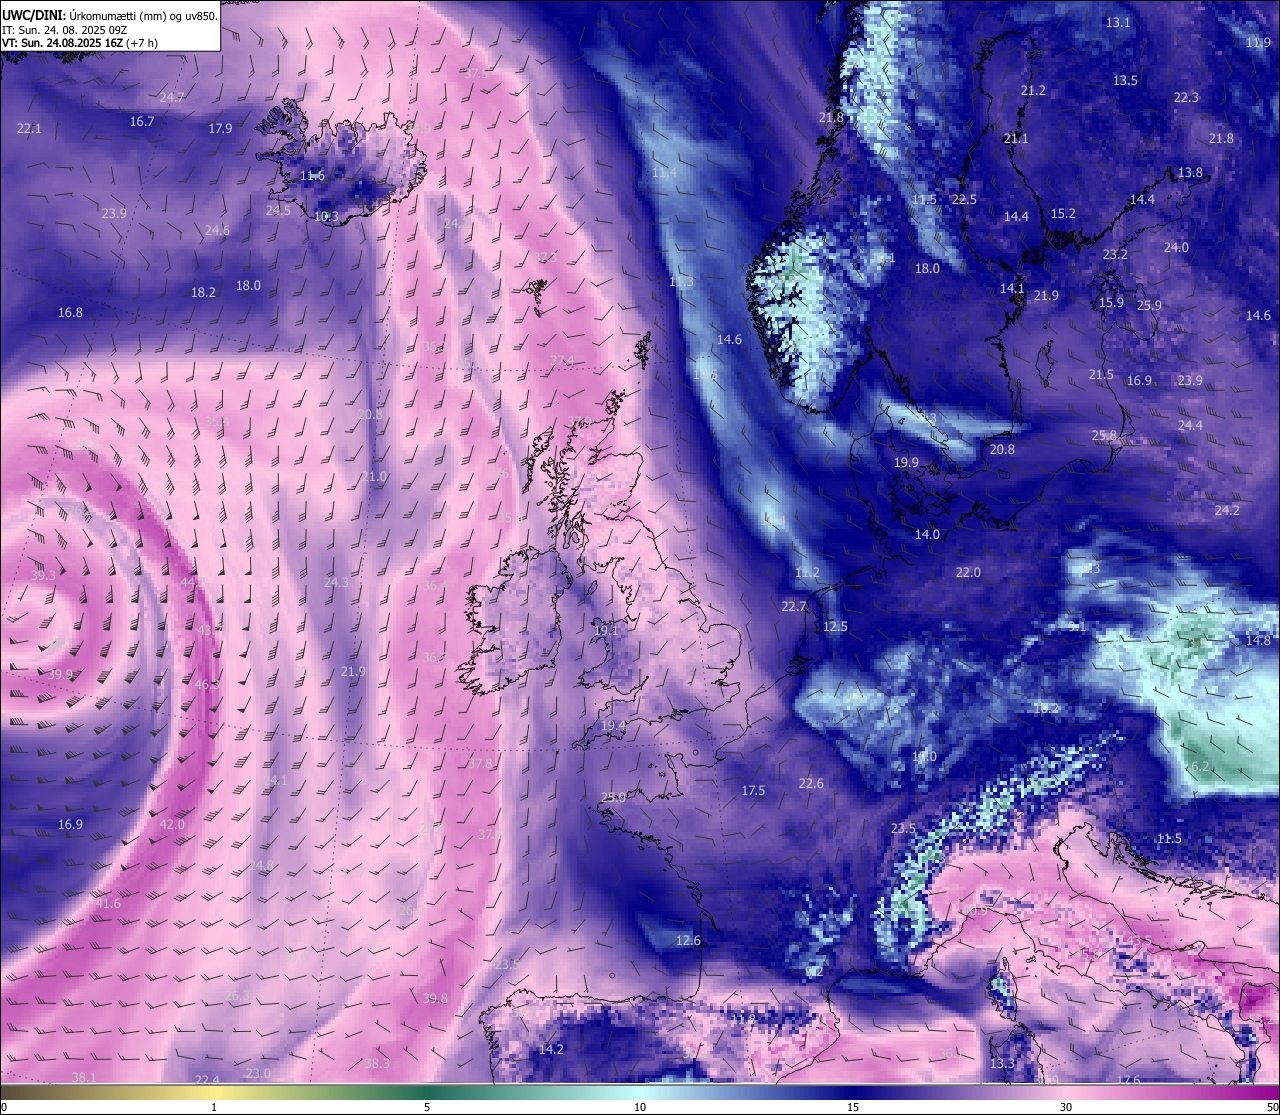Click the map value 14.2

point(551,1049)
